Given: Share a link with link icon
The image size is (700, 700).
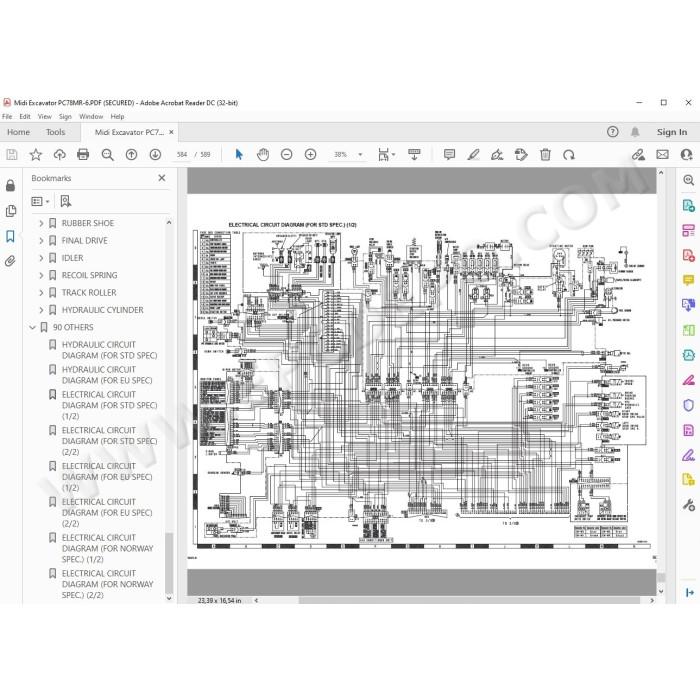Looking at the screenshot, I should coord(638,154).
